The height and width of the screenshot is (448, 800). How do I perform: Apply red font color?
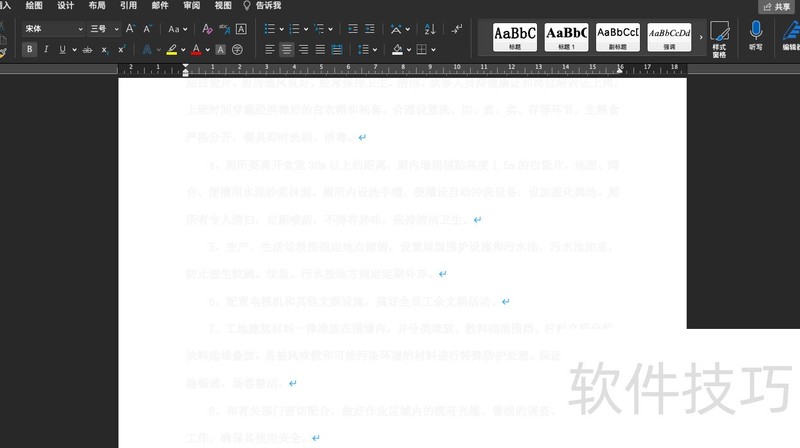196,49
